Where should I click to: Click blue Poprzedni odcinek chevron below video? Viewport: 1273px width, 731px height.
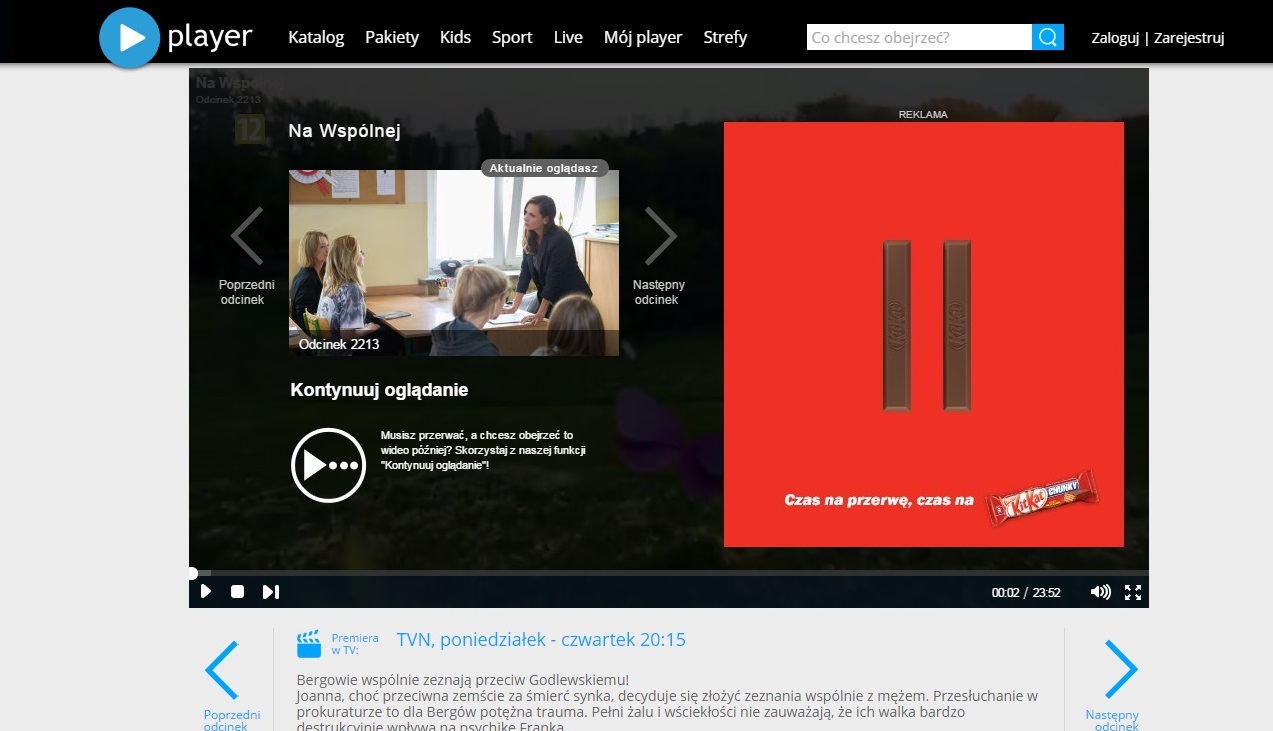tap(223, 669)
